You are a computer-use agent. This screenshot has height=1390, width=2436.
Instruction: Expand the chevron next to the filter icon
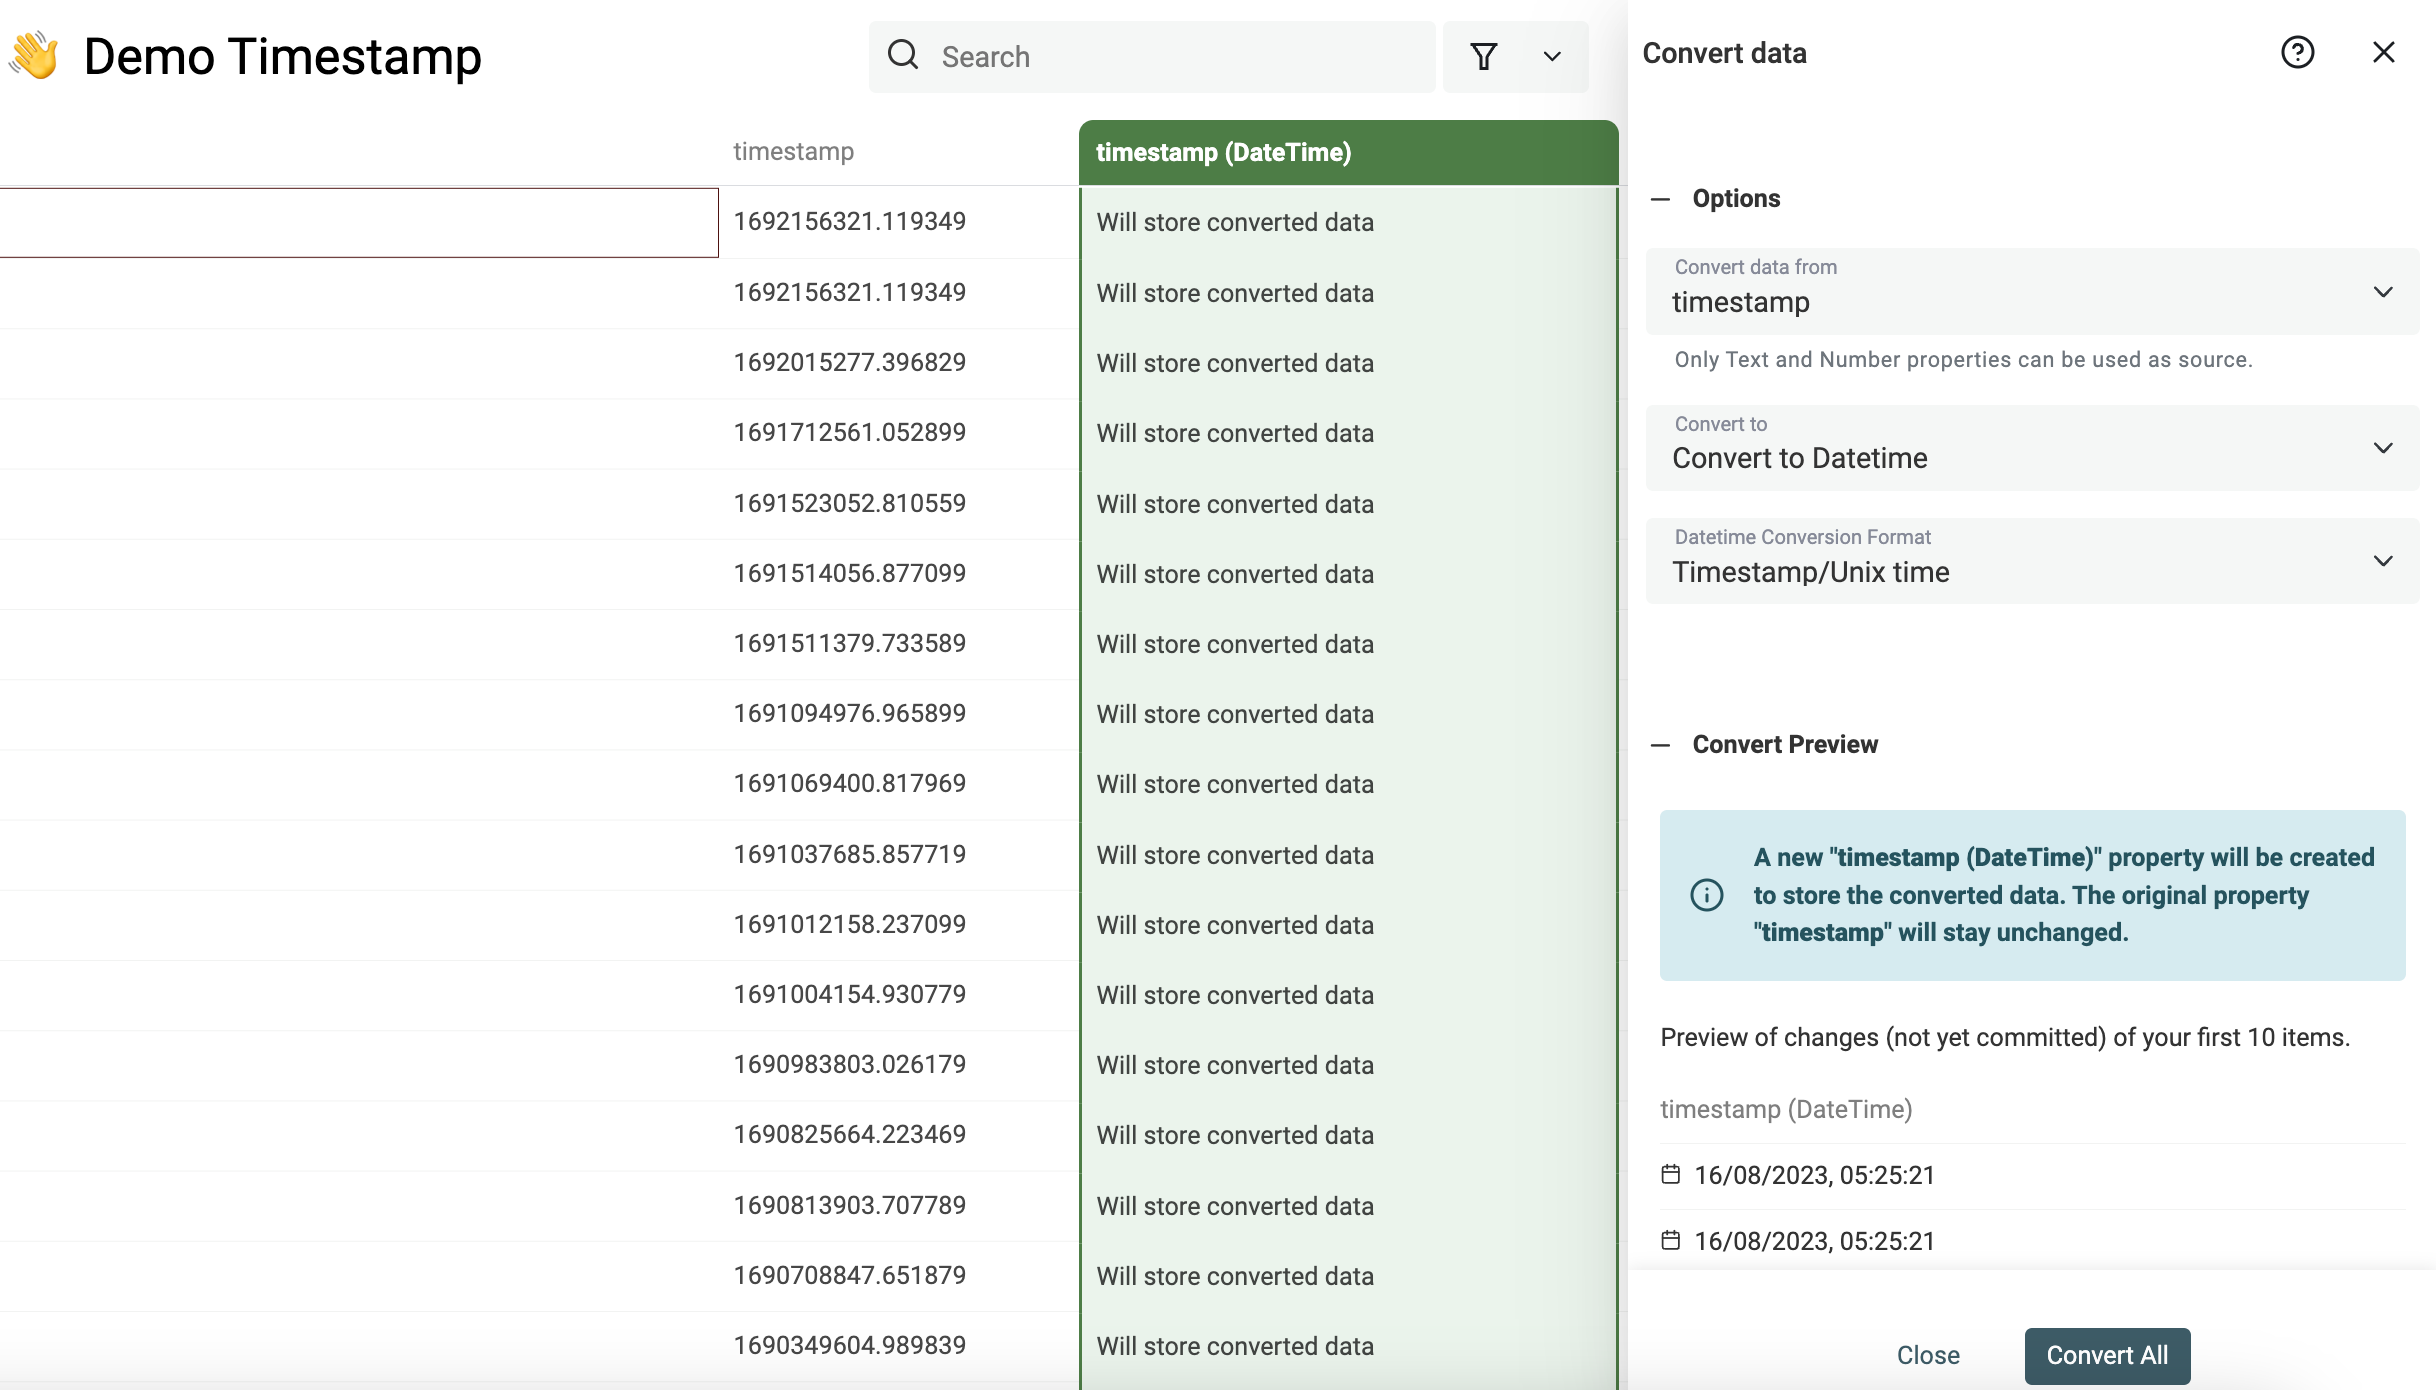[1552, 56]
